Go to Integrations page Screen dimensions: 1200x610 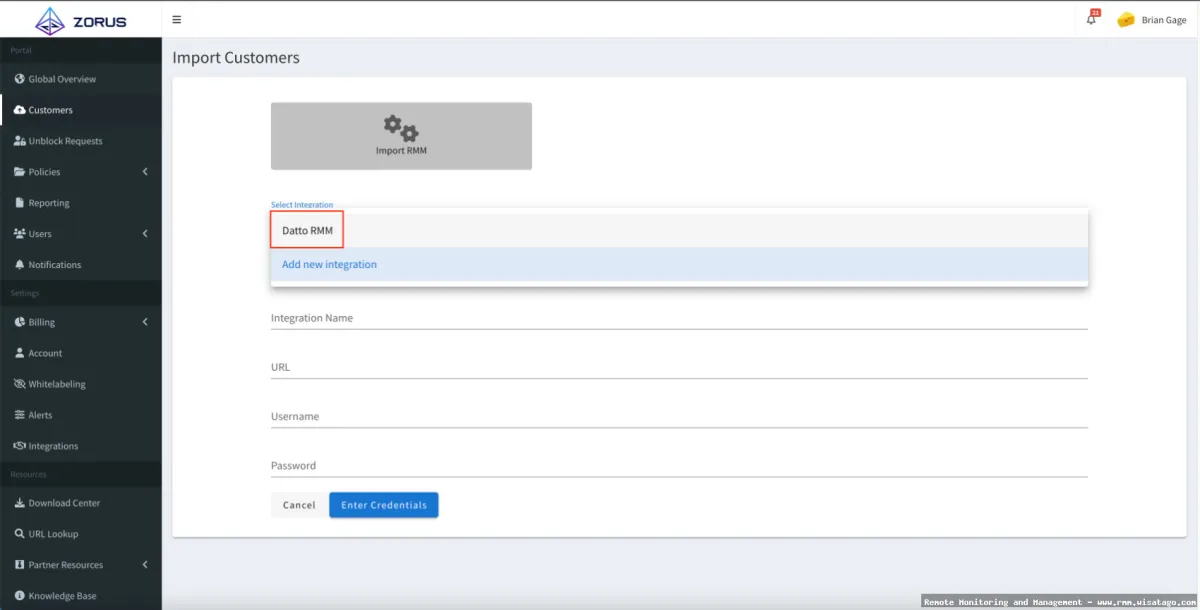pos(53,446)
